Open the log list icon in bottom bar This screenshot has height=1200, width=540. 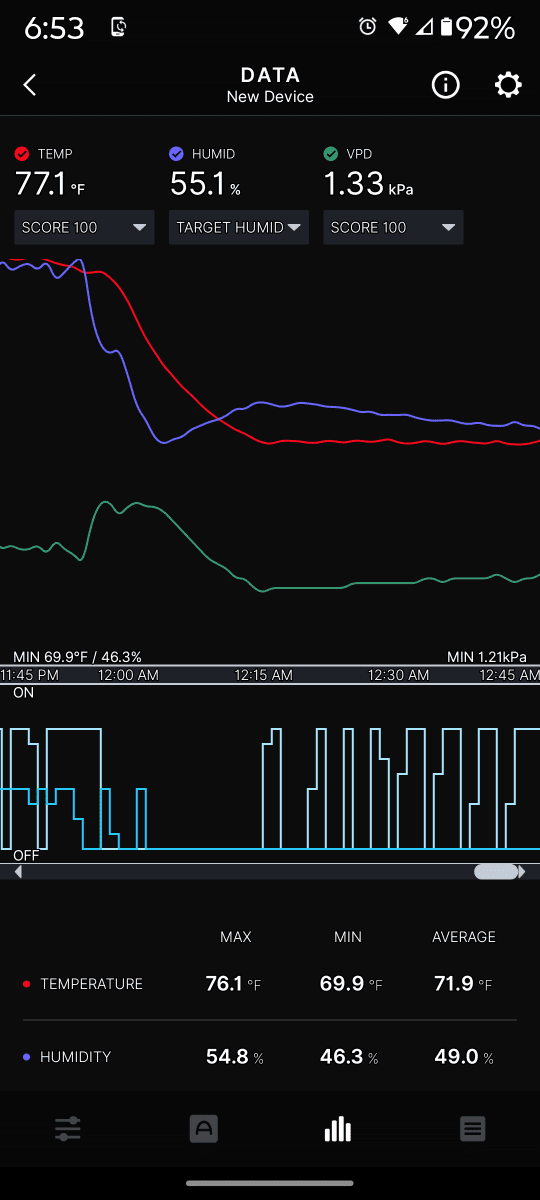pyautogui.click(x=472, y=1129)
